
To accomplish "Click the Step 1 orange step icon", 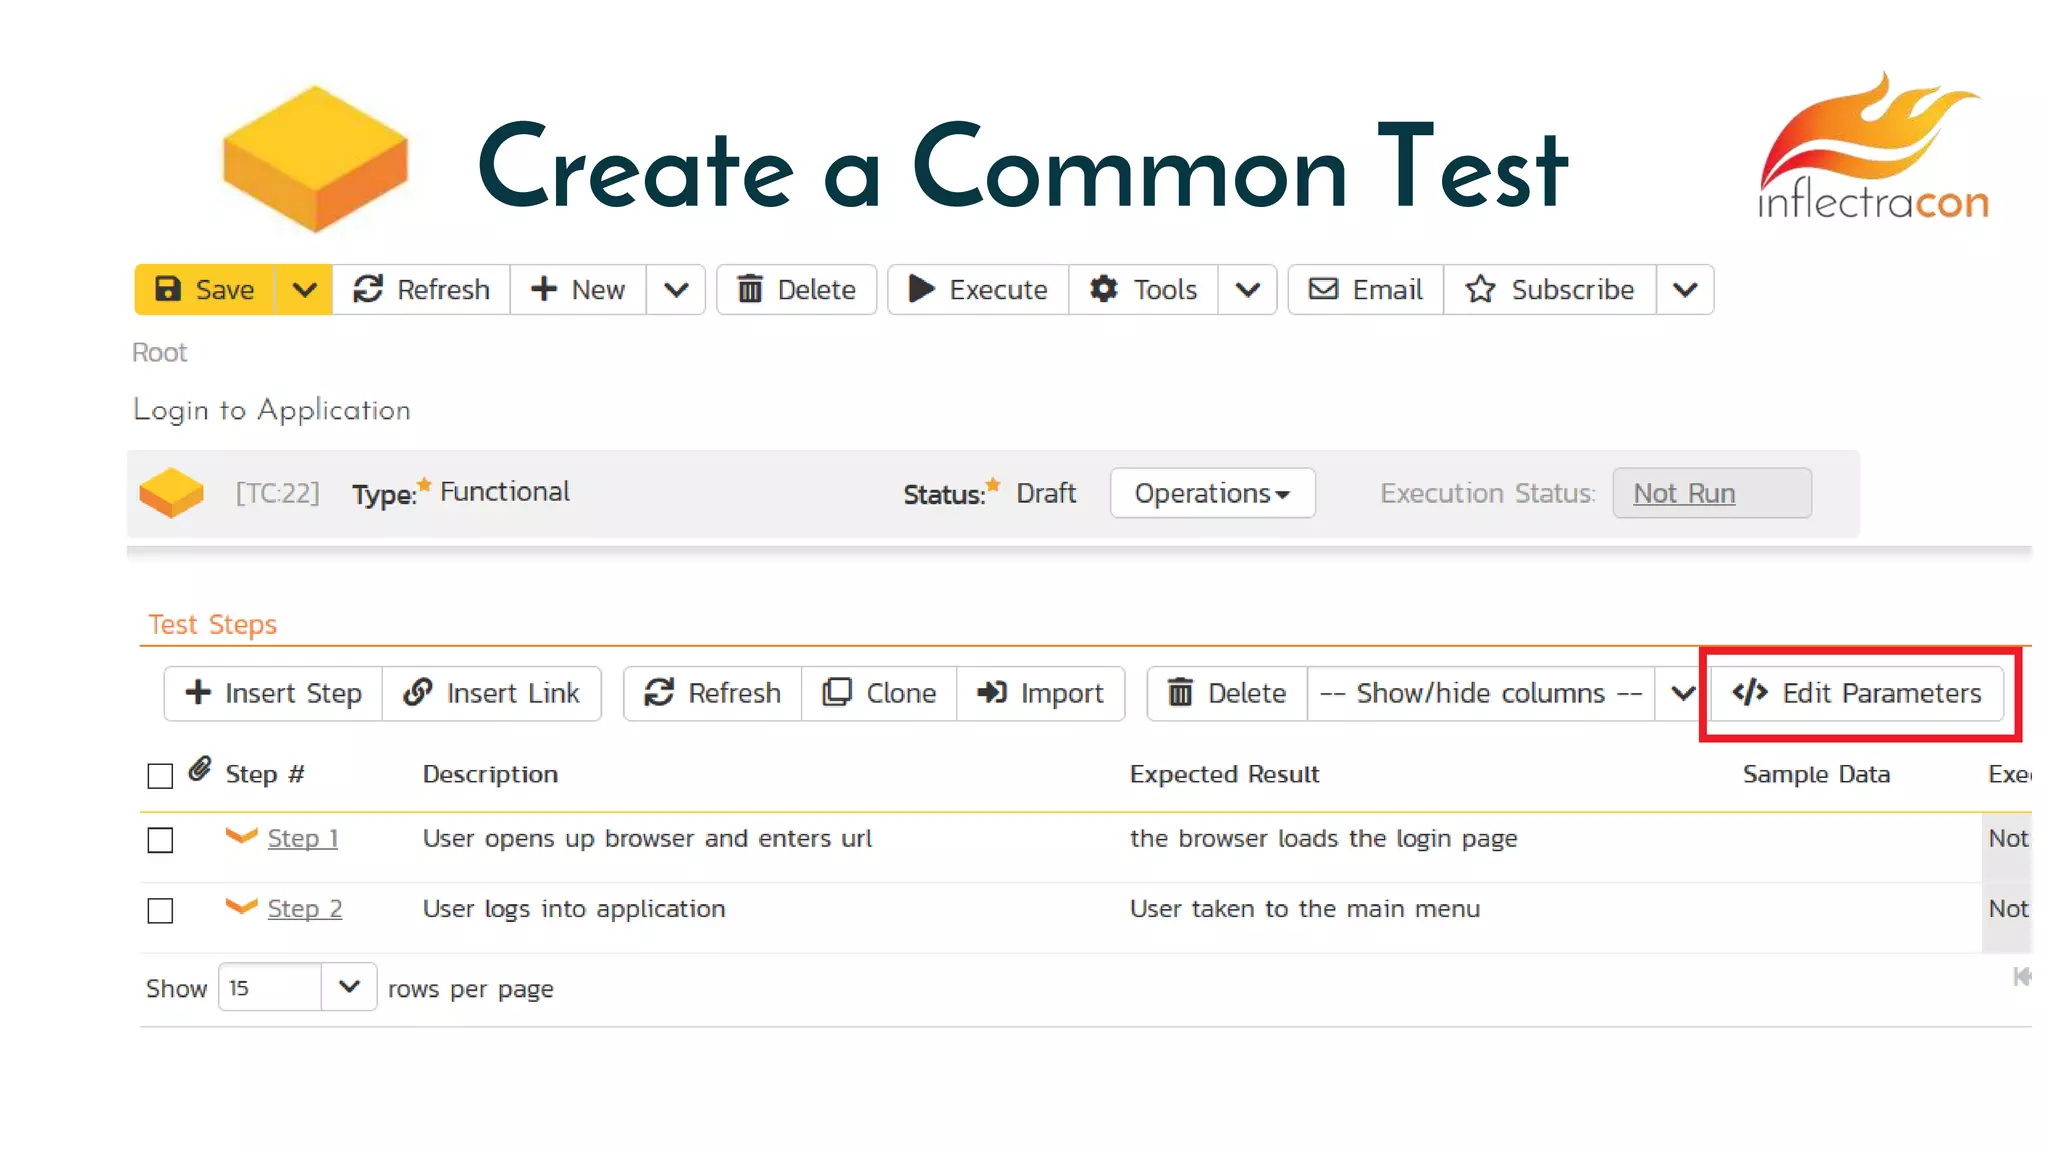I will coord(241,836).
